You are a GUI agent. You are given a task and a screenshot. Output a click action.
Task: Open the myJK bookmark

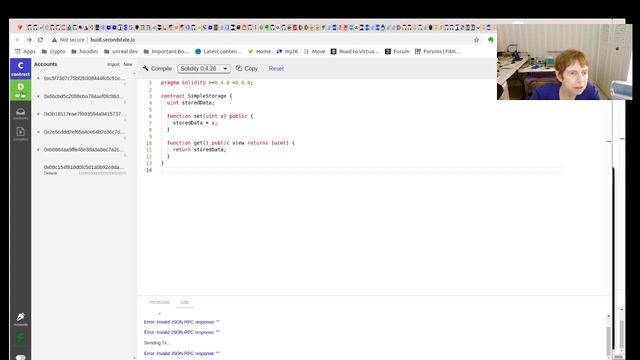pos(287,51)
